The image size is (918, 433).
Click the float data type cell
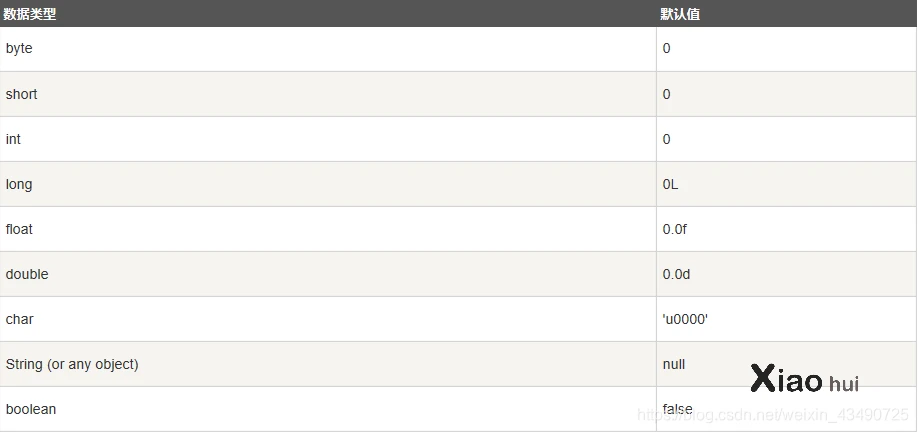tap(19, 229)
